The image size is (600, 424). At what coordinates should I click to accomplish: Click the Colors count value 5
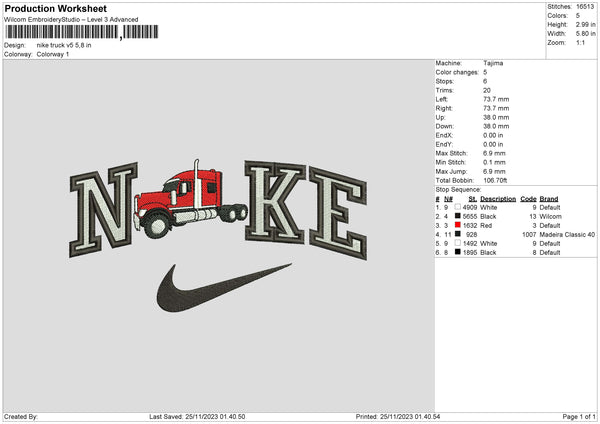coord(578,16)
